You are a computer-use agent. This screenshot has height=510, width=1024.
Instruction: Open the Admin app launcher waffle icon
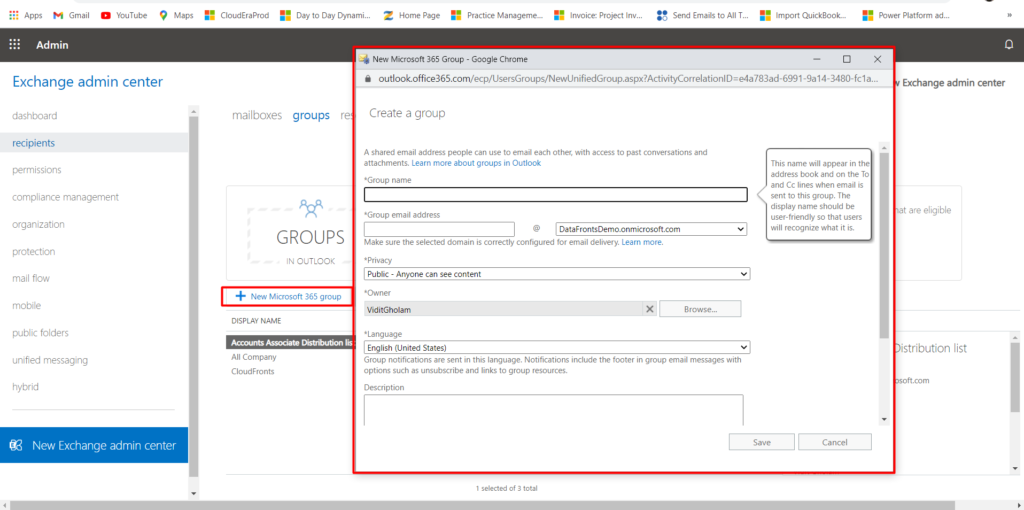[x=14, y=45]
